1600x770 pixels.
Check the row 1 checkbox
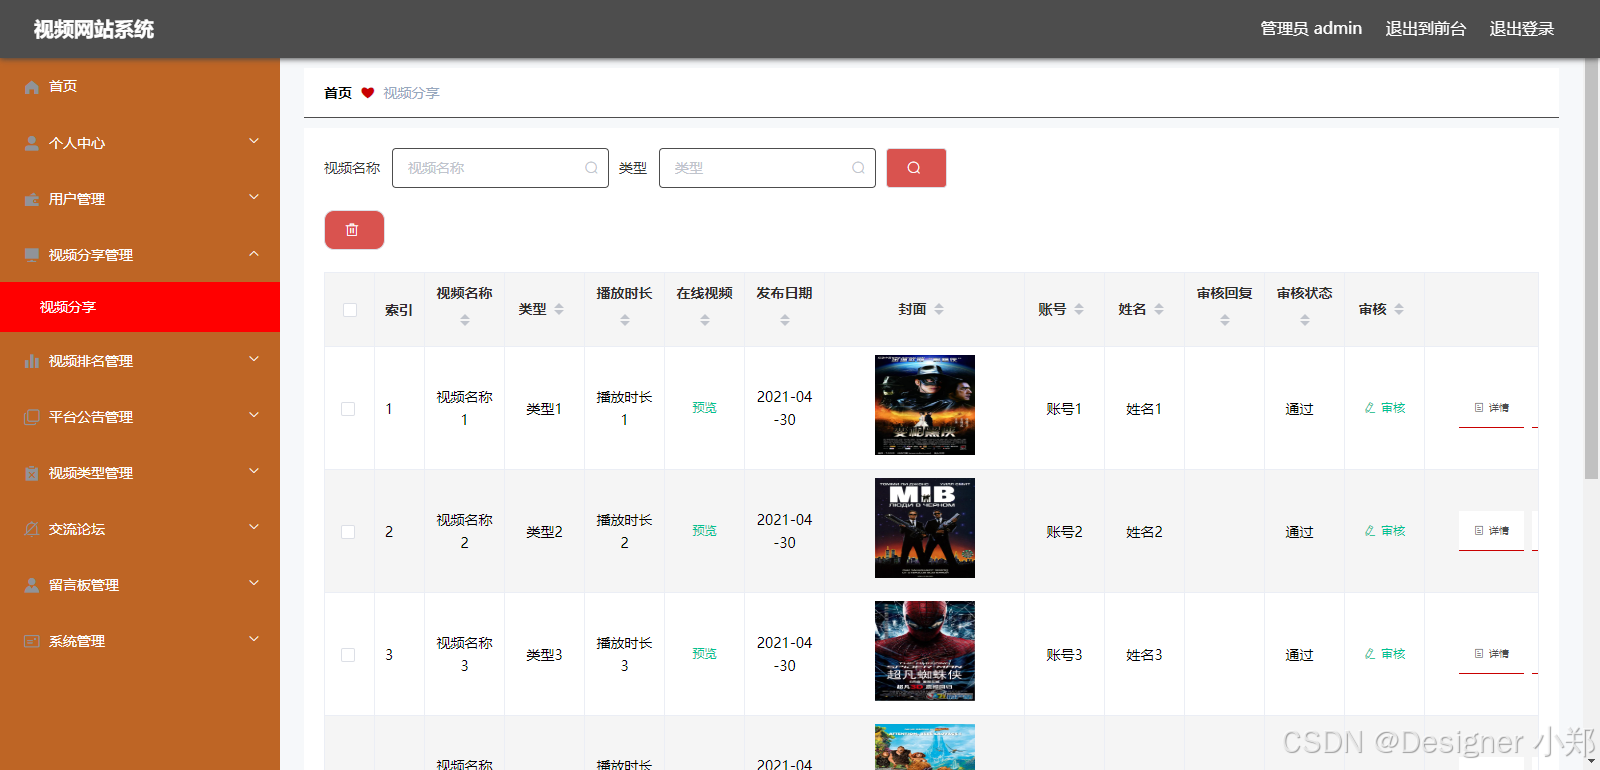348,409
